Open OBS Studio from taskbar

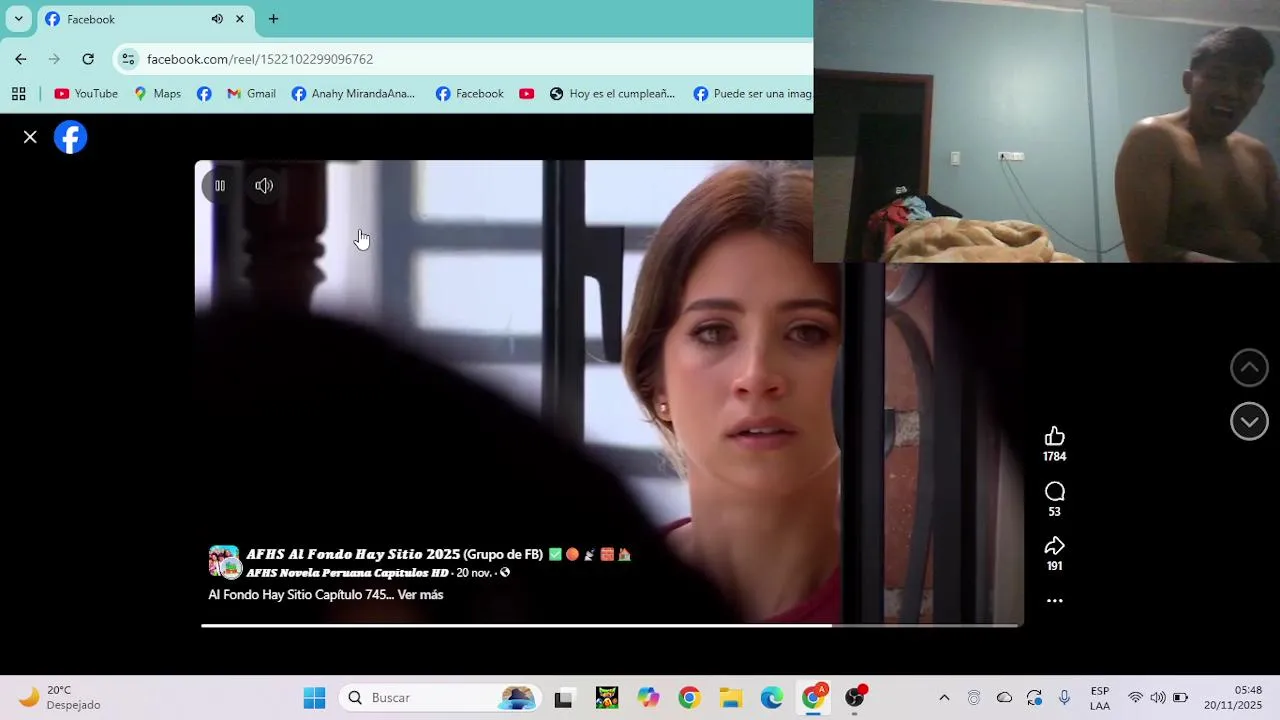click(855, 698)
